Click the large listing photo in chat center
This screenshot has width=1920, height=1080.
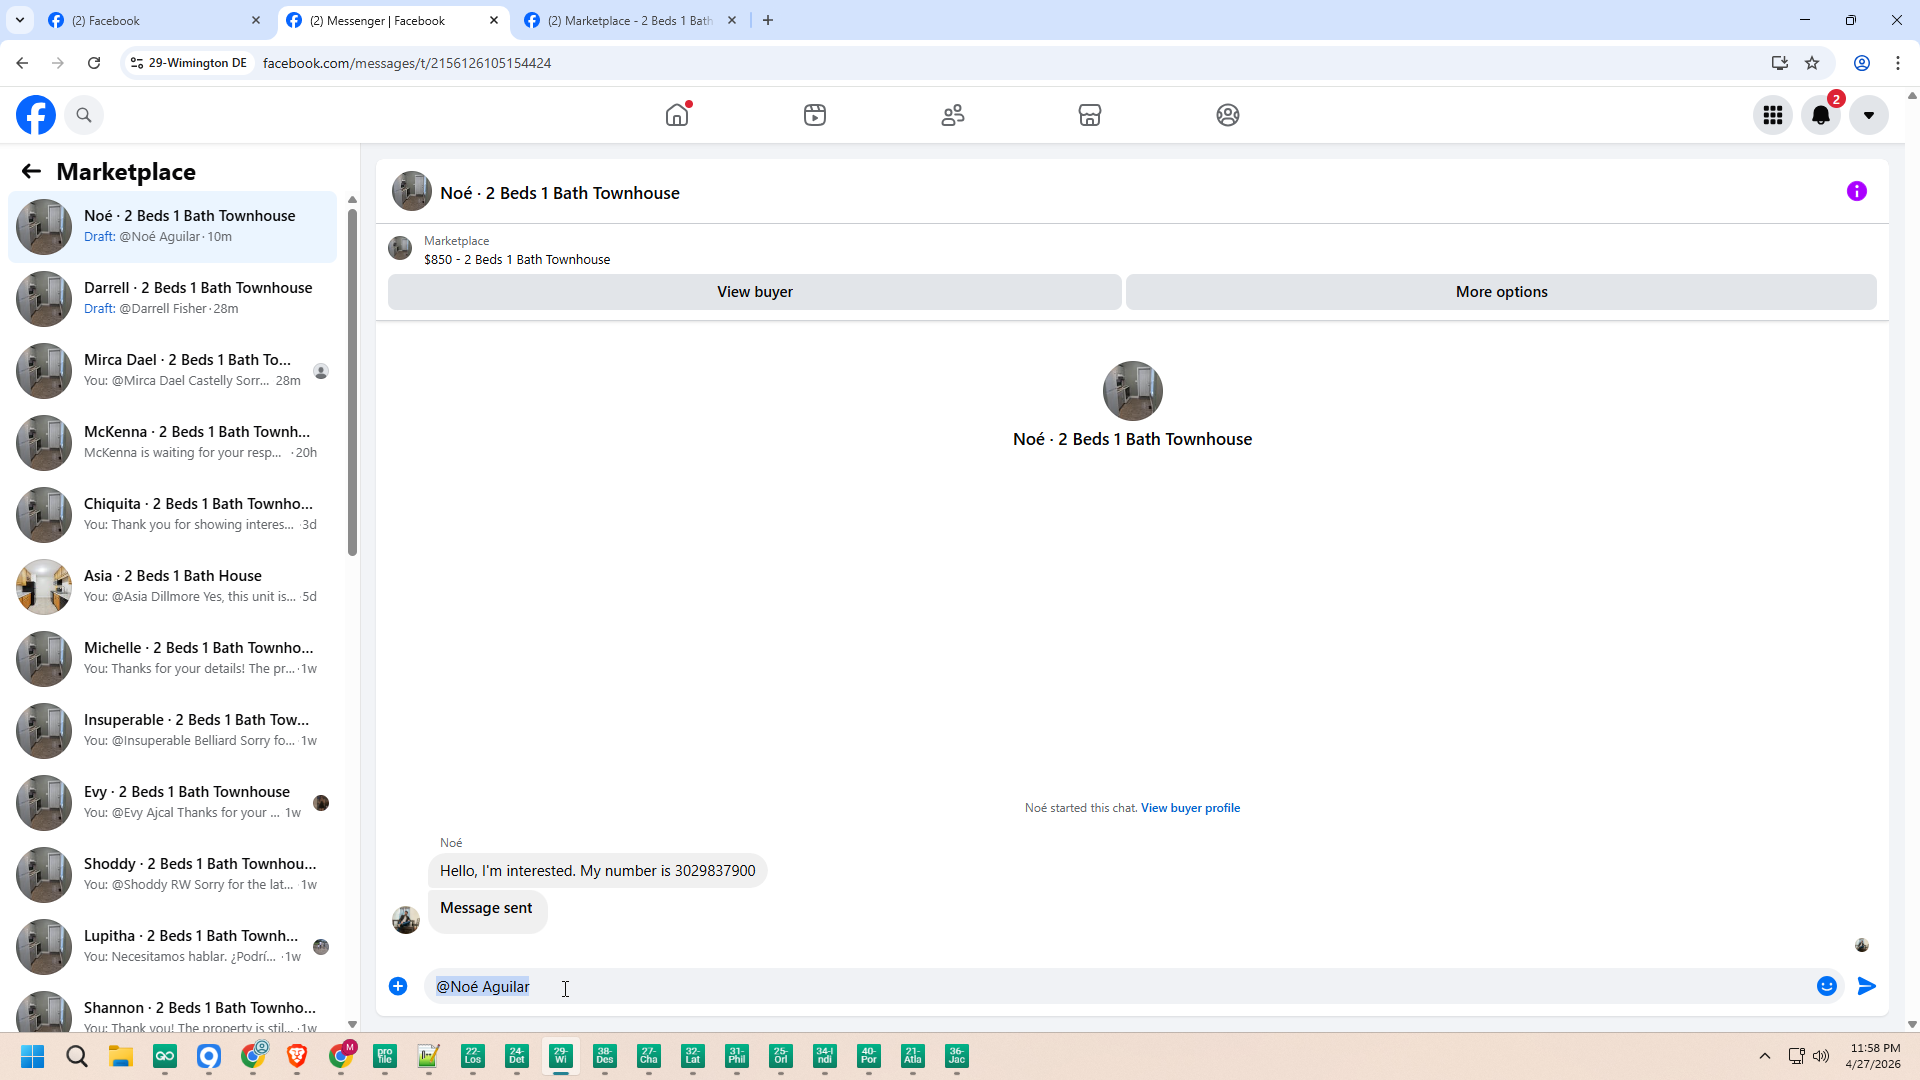pos(1132,391)
